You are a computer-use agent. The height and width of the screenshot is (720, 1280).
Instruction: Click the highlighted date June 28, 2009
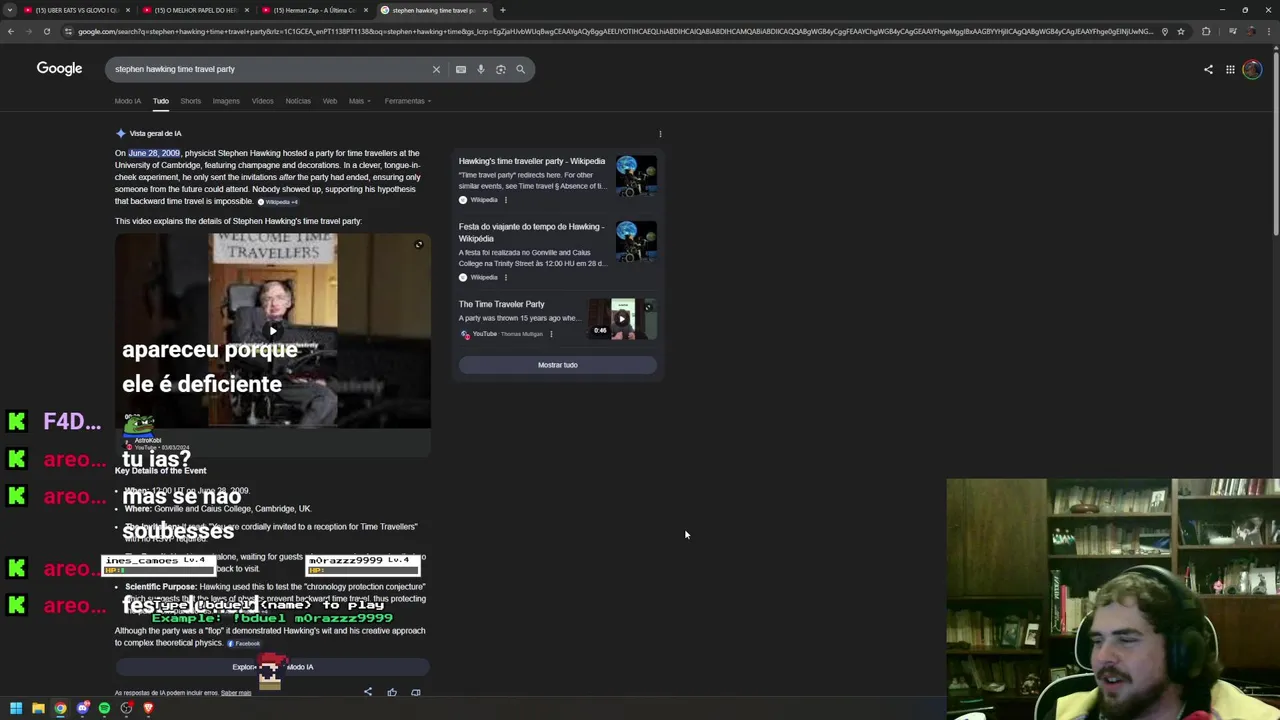[x=154, y=153]
